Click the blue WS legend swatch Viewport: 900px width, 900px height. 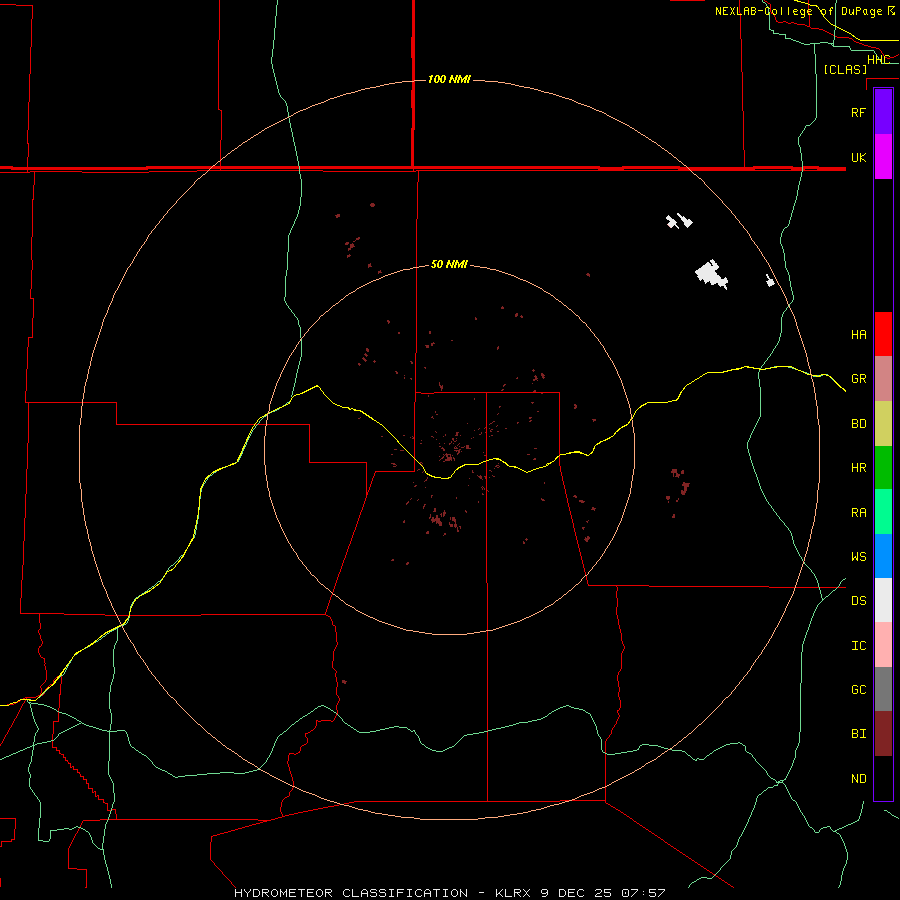click(883, 556)
